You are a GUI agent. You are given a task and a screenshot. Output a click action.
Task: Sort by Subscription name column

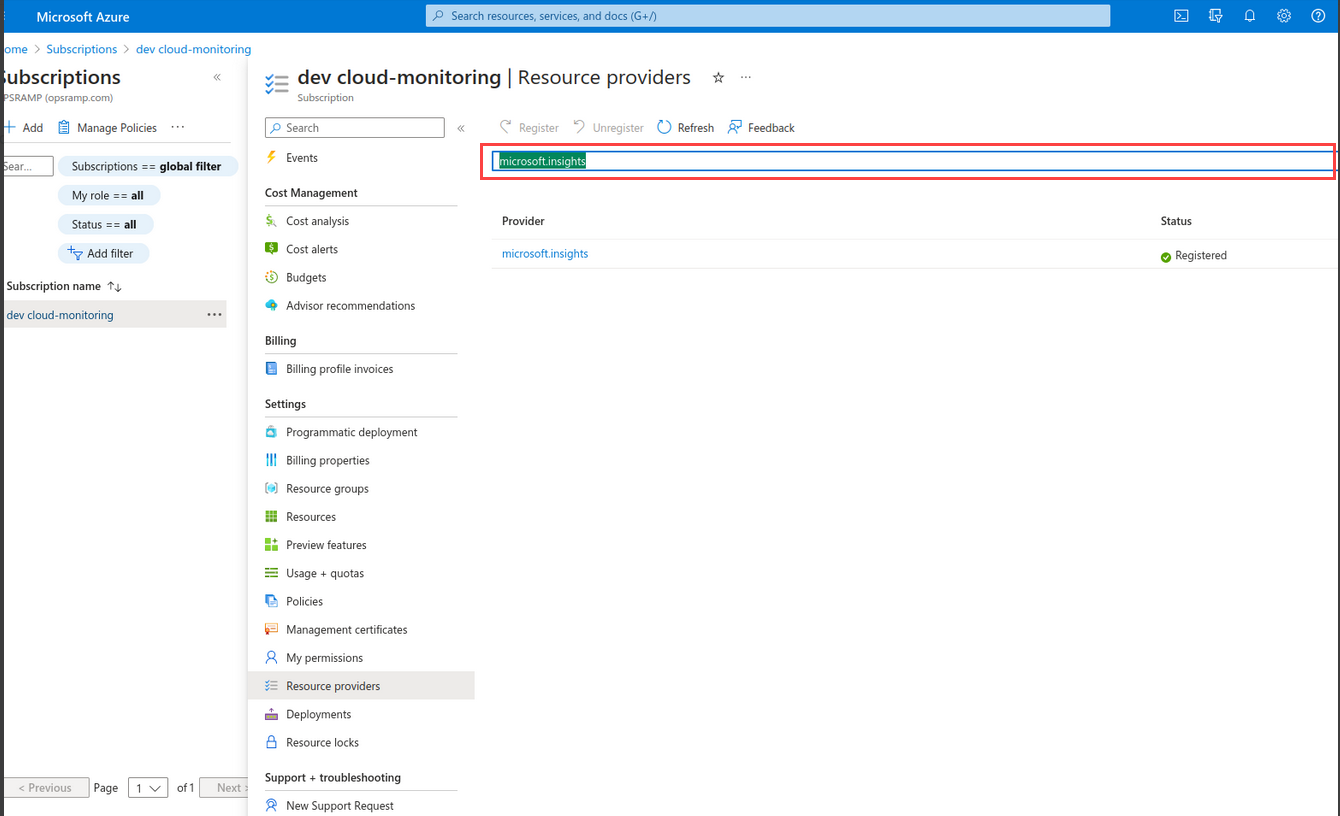click(x=64, y=286)
